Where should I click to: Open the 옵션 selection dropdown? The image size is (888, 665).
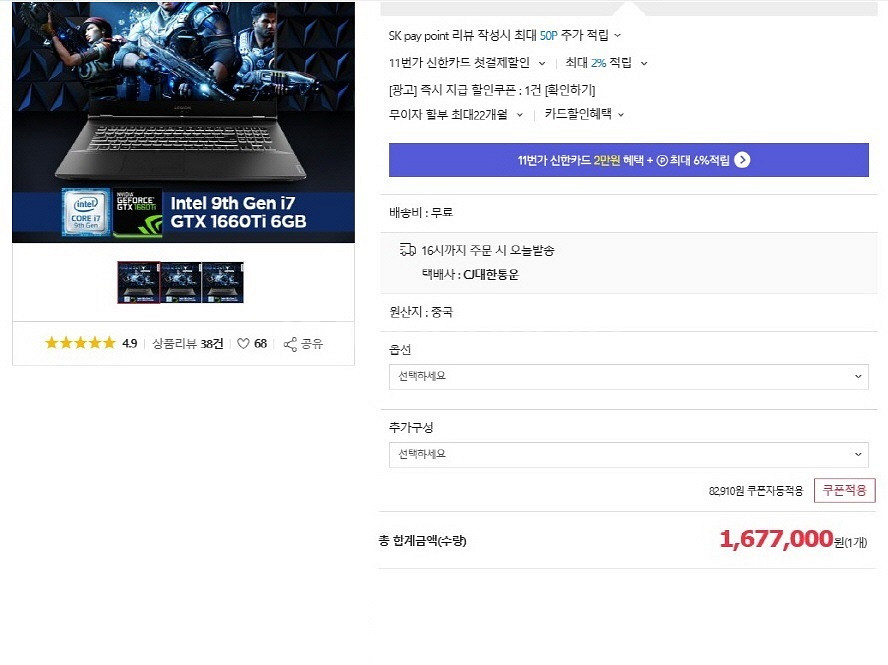[x=628, y=377]
